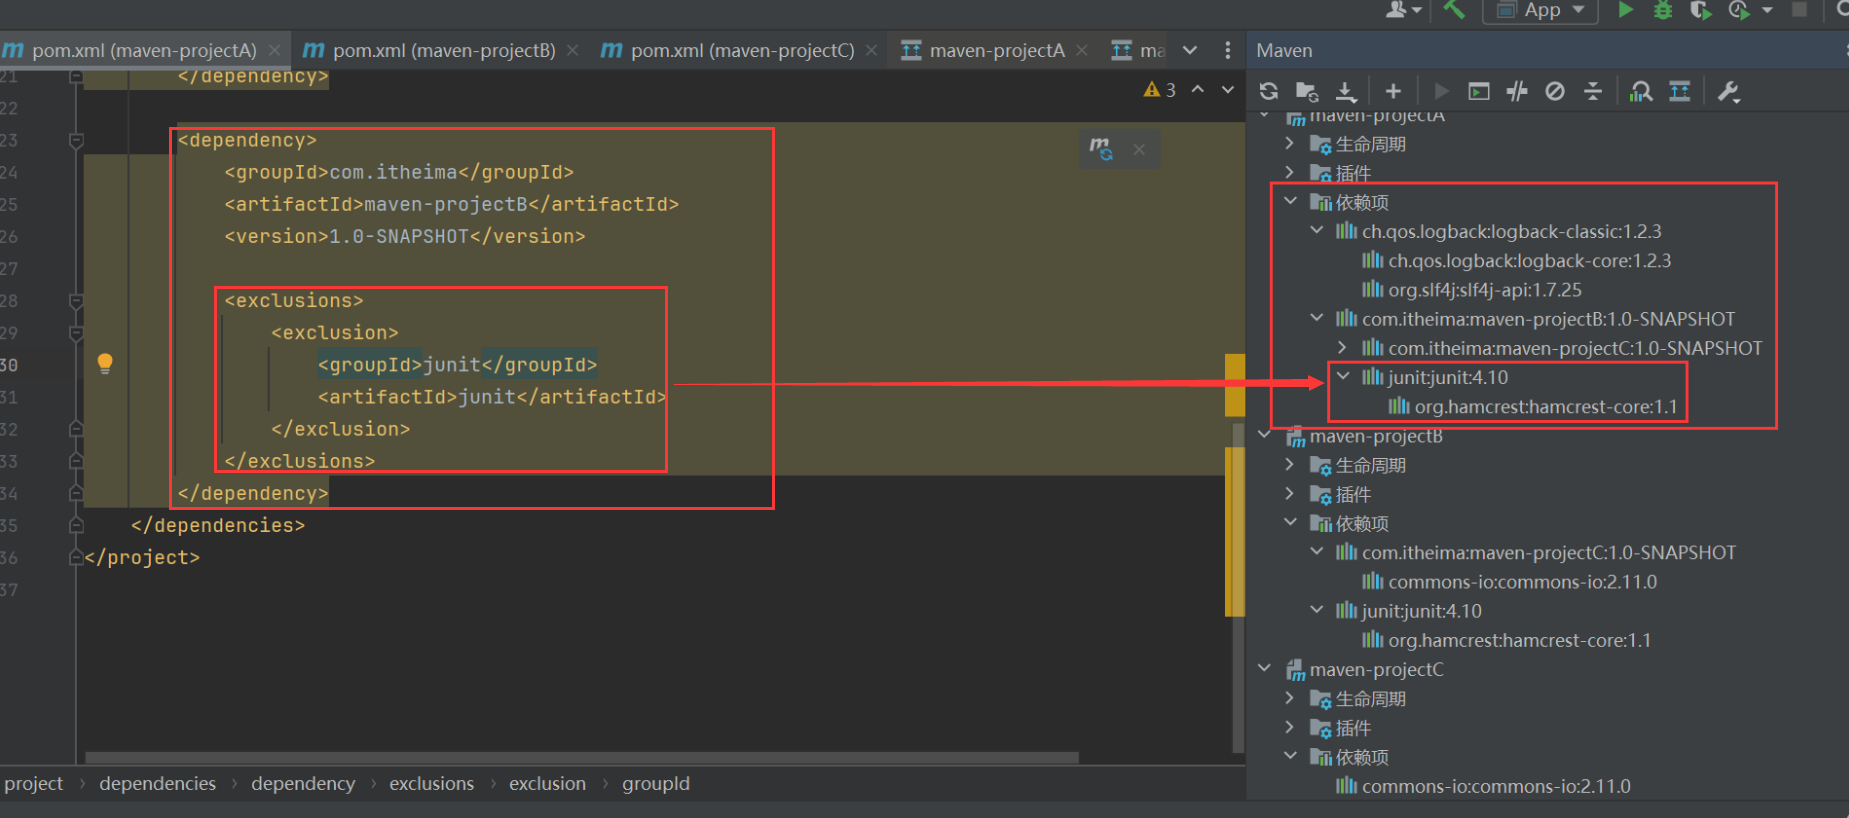Open Maven Settings wrench icon
The width and height of the screenshot is (1849, 818).
tap(1728, 91)
